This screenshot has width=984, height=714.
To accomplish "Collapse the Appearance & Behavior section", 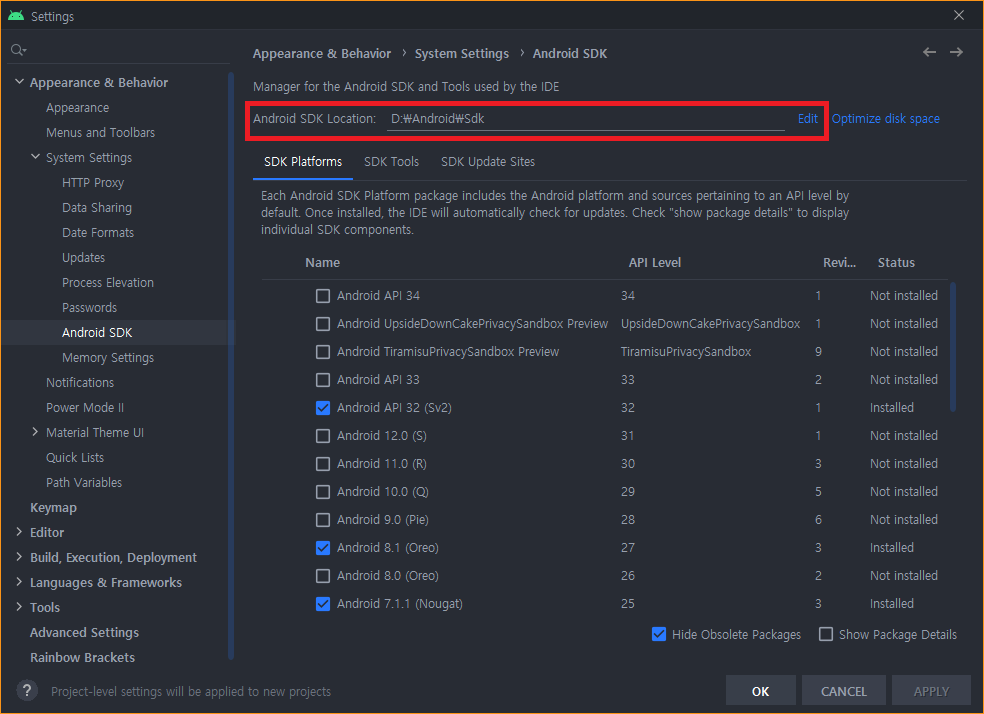I will click(x=19, y=82).
